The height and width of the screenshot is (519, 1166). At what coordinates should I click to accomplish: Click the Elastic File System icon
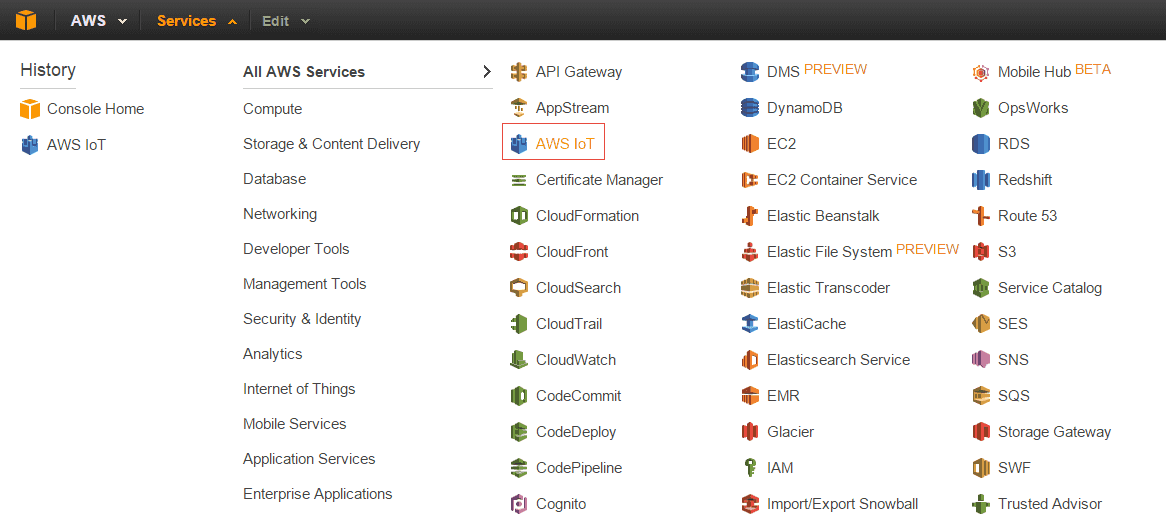coord(750,251)
